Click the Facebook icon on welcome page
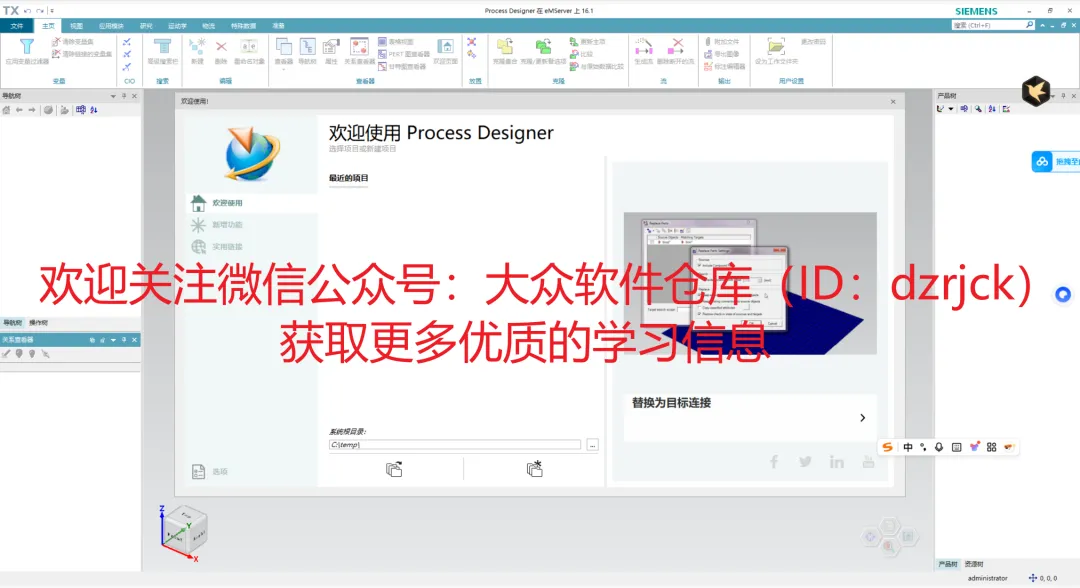 coord(774,461)
